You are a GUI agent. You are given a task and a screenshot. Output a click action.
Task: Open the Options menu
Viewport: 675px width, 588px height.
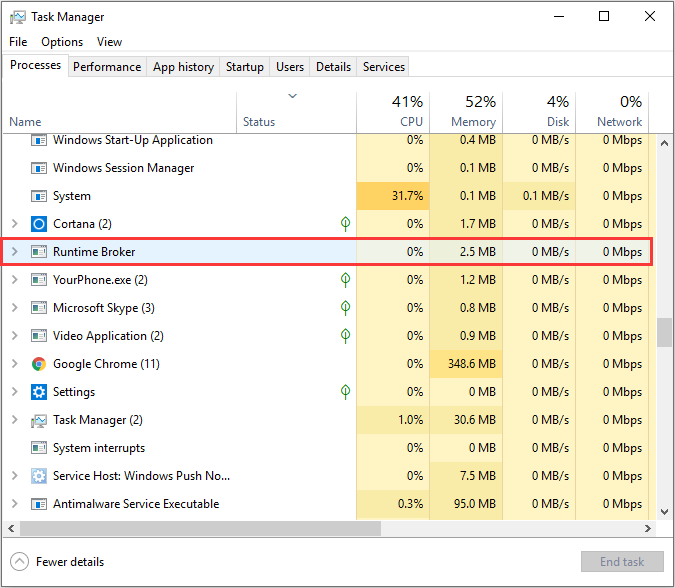tap(62, 42)
